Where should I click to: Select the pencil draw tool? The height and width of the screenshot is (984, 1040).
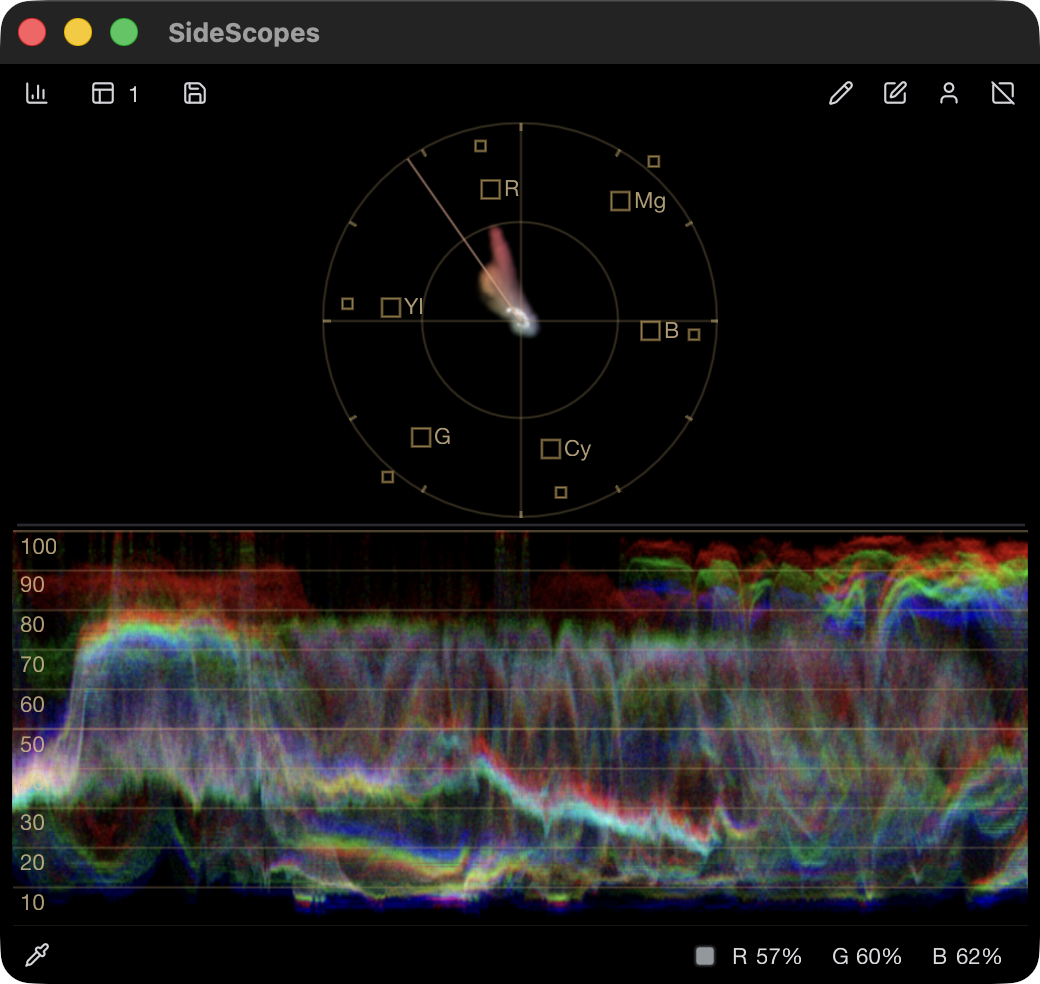(840, 93)
